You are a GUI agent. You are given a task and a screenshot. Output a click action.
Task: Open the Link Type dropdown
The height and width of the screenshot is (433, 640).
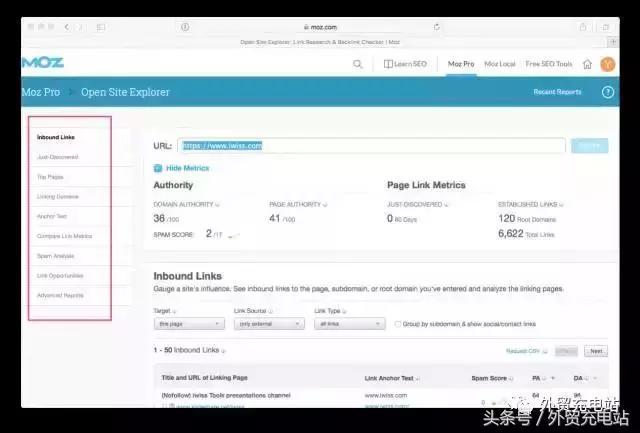point(350,324)
